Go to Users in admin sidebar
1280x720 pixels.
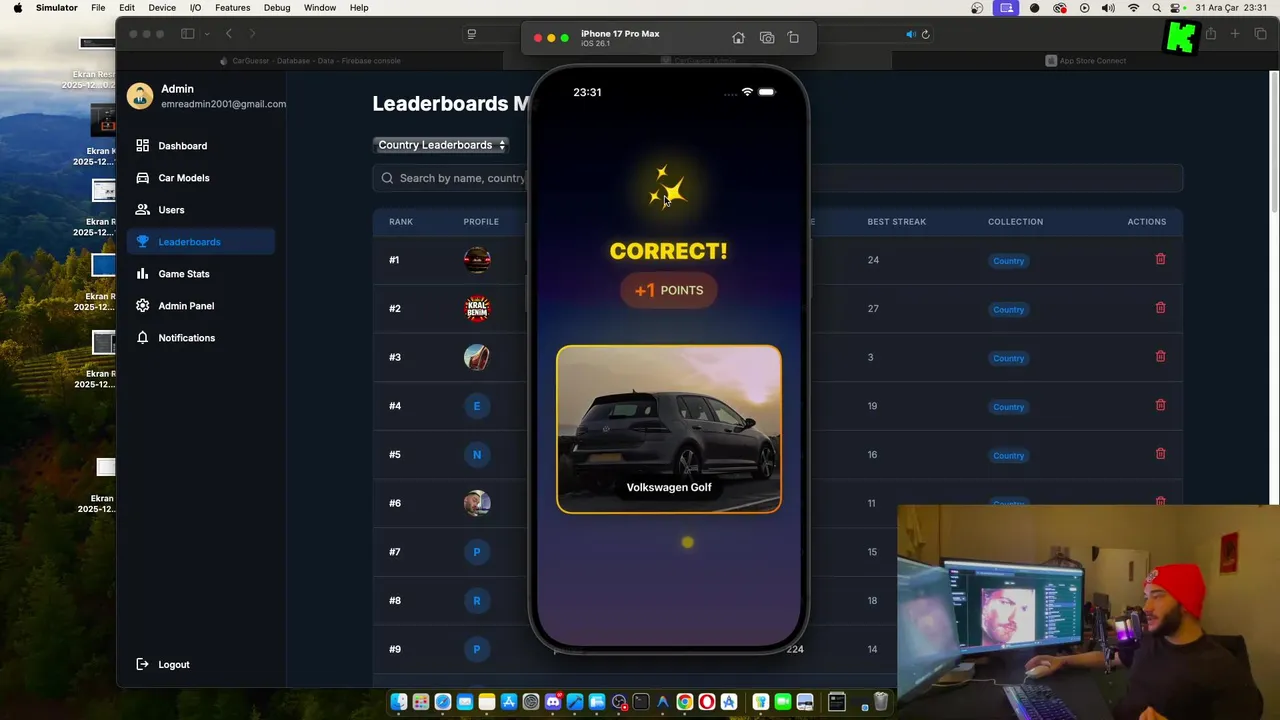pos(200,210)
